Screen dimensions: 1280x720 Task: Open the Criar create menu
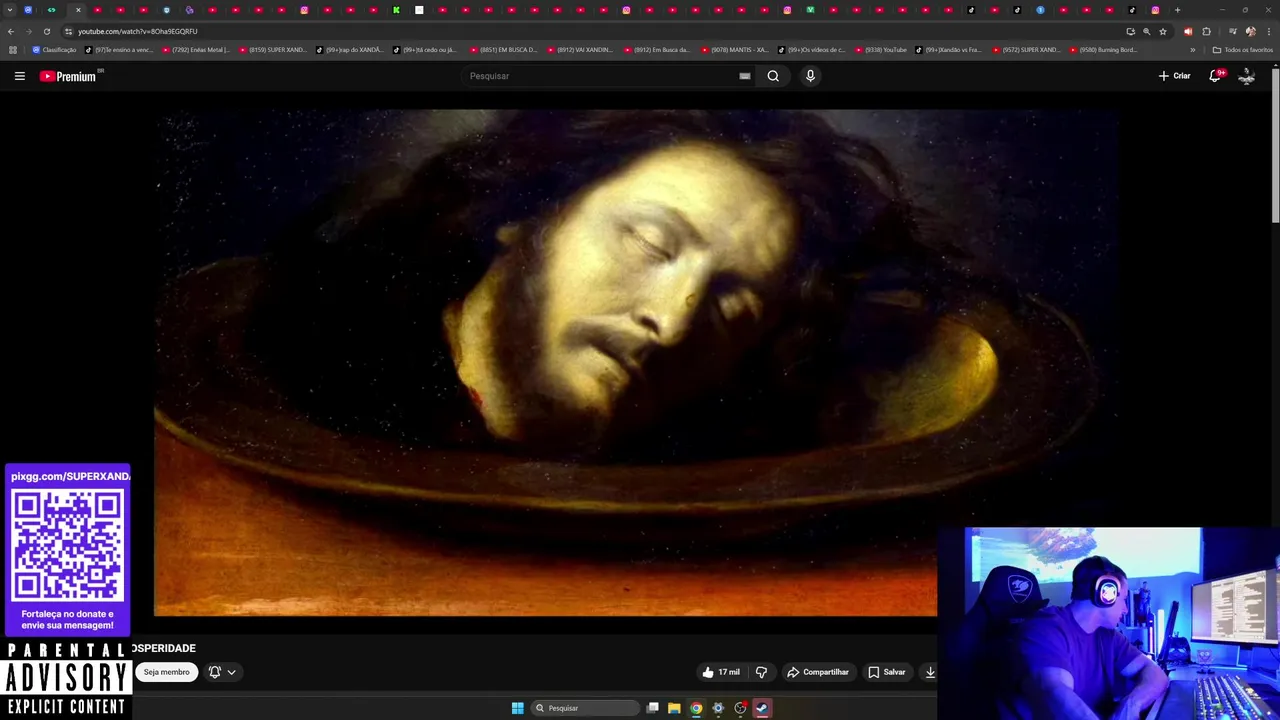point(1174,76)
